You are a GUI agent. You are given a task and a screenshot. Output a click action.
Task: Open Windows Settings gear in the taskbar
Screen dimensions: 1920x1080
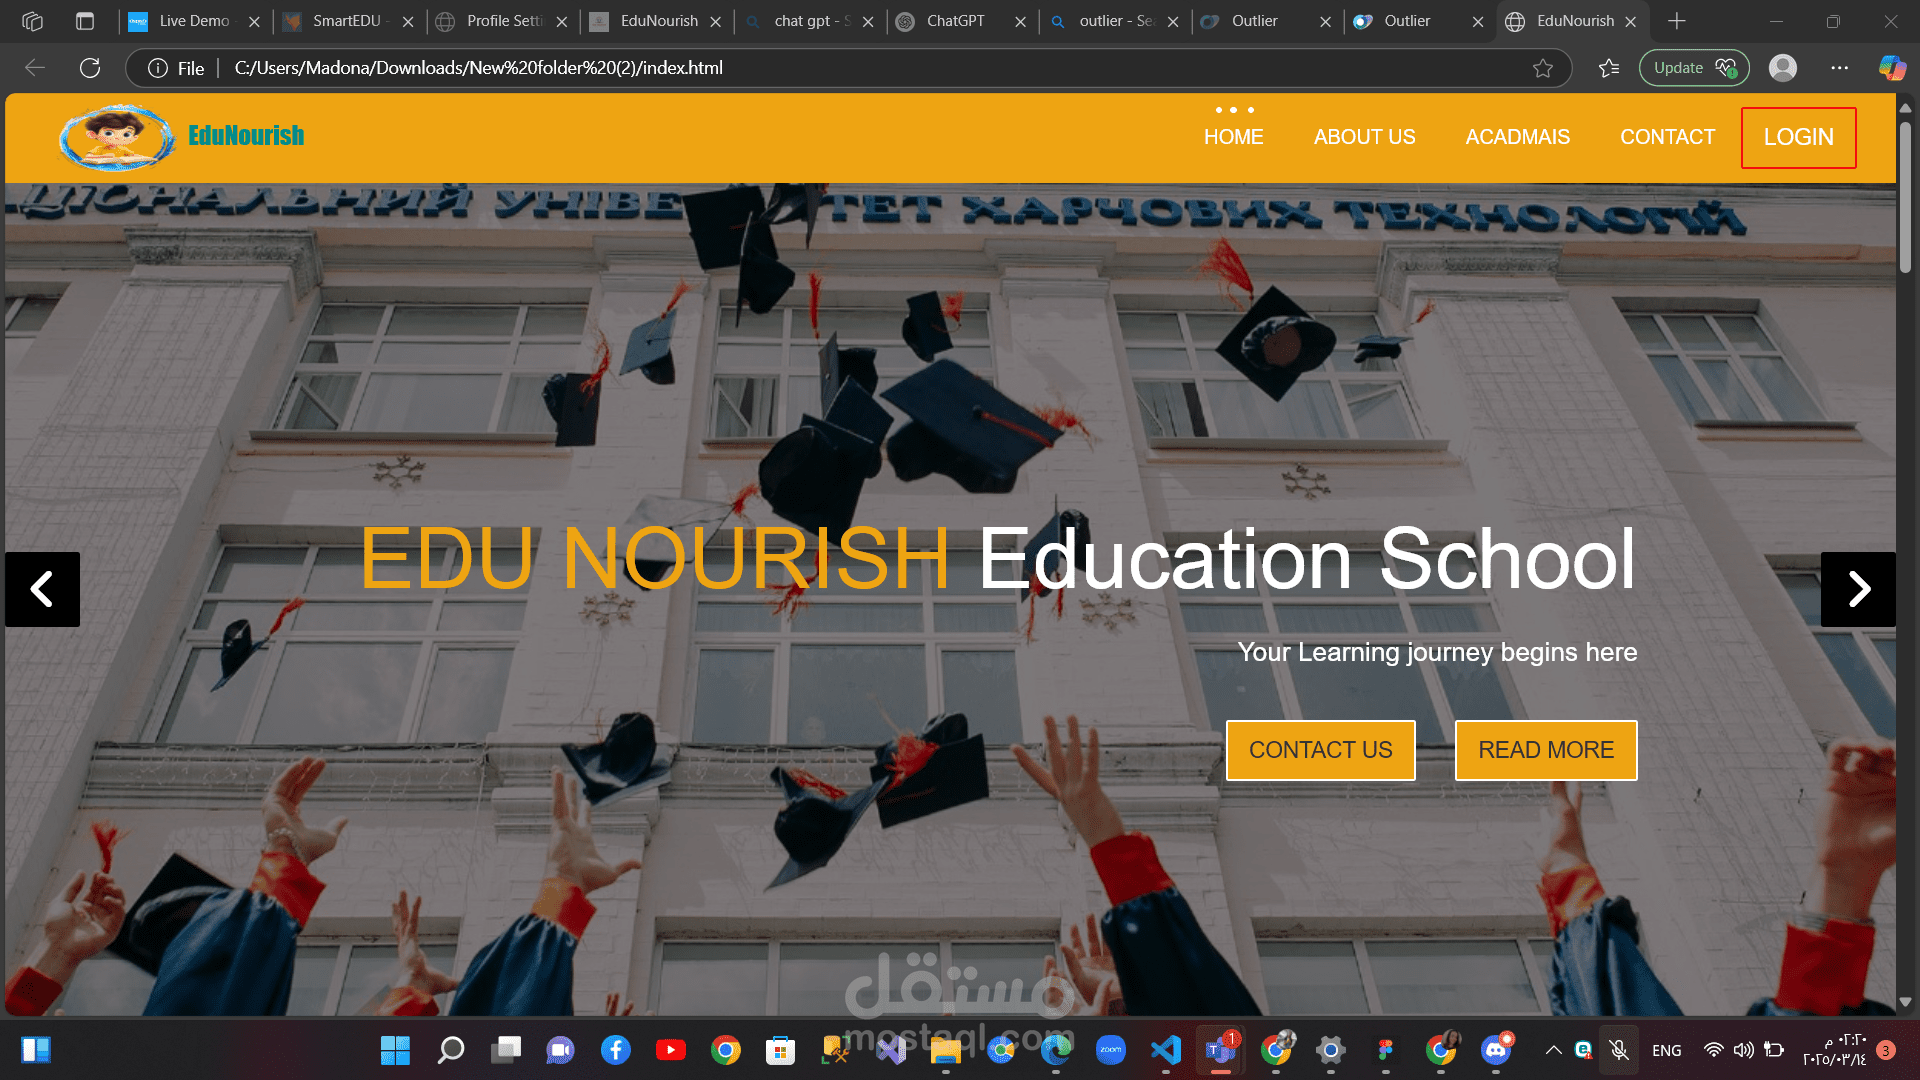pos(1330,1050)
